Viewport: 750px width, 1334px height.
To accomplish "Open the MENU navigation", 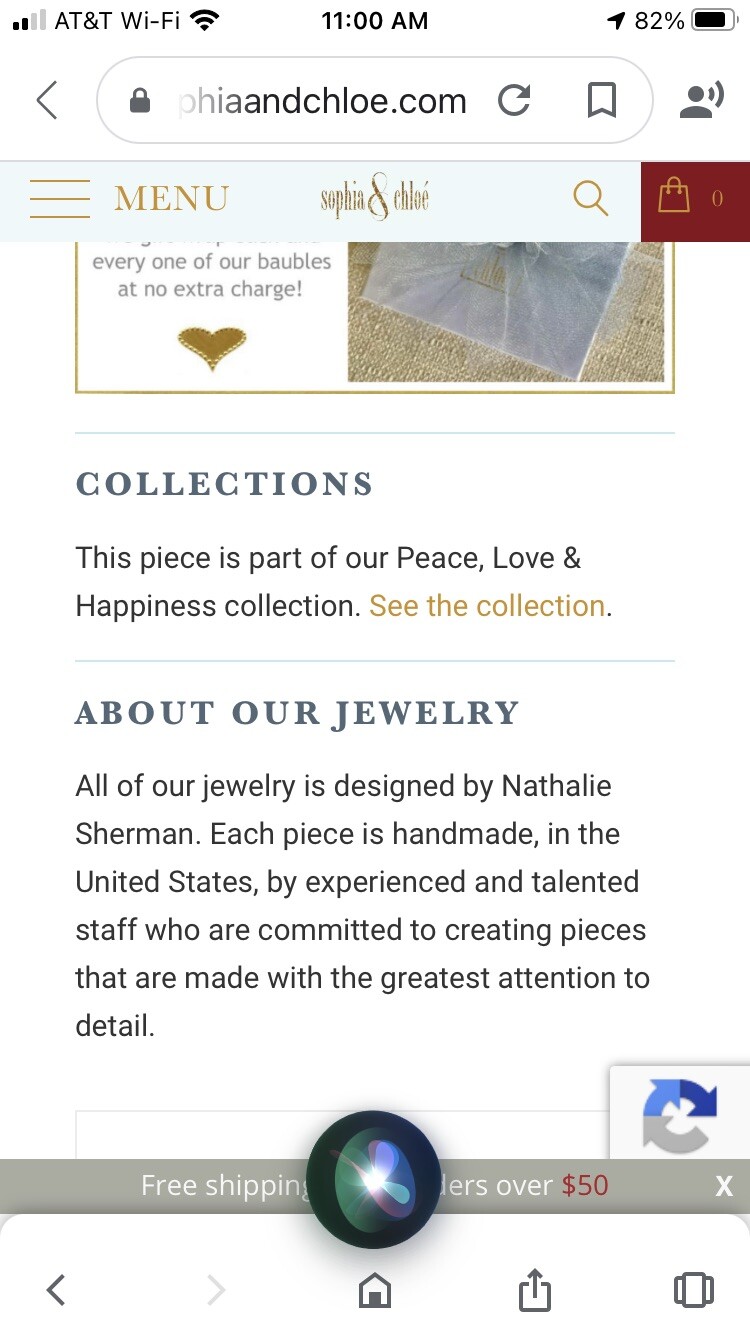I will pos(170,198).
